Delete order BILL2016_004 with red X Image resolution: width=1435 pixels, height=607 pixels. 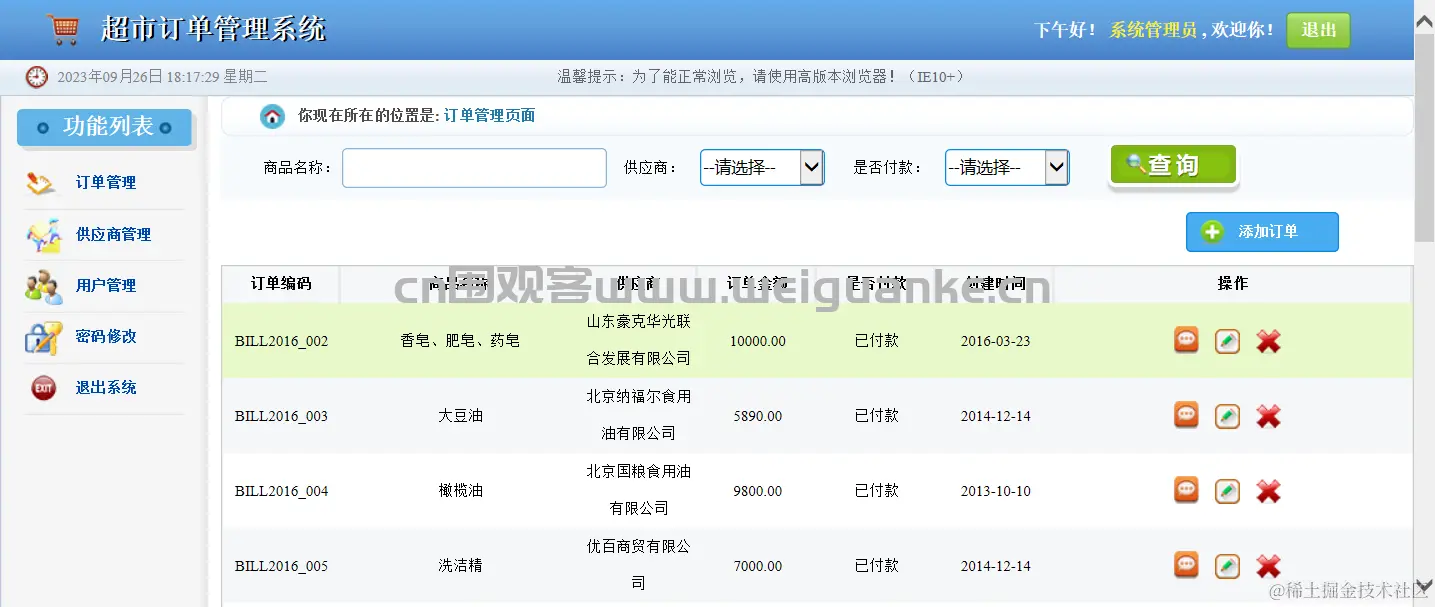pos(1268,491)
